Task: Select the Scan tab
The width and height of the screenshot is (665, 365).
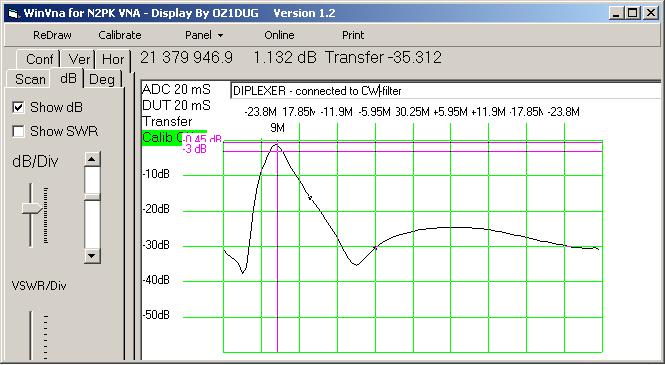Action: tap(30, 79)
